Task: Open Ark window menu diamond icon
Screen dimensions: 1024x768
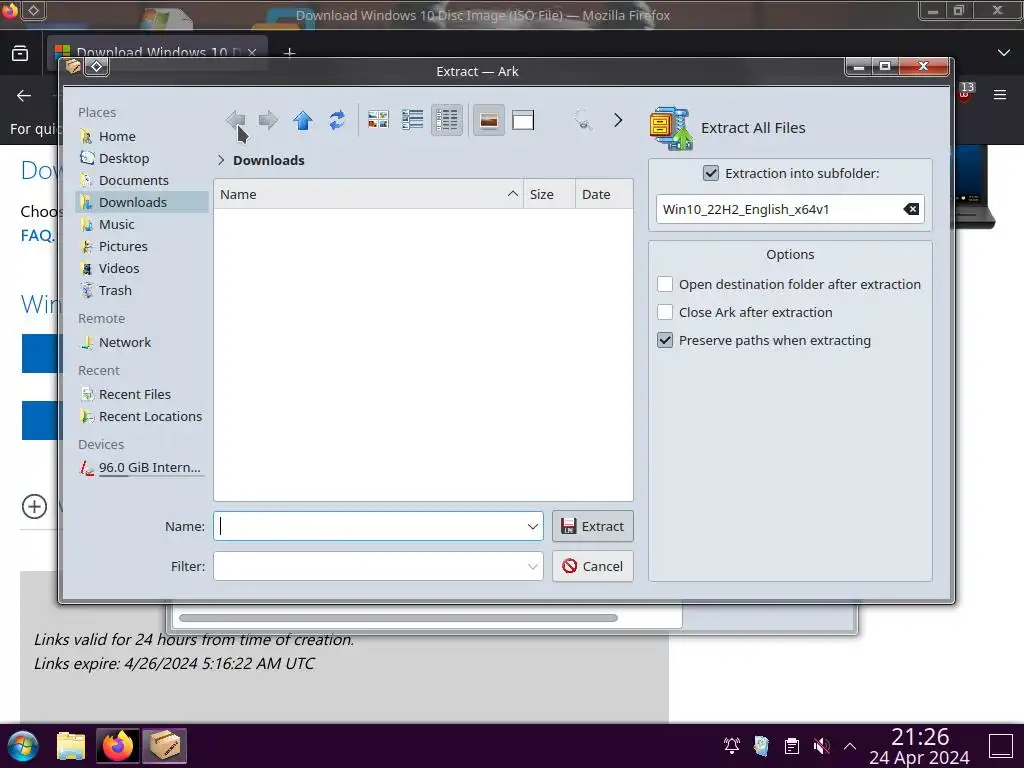Action: (97, 67)
